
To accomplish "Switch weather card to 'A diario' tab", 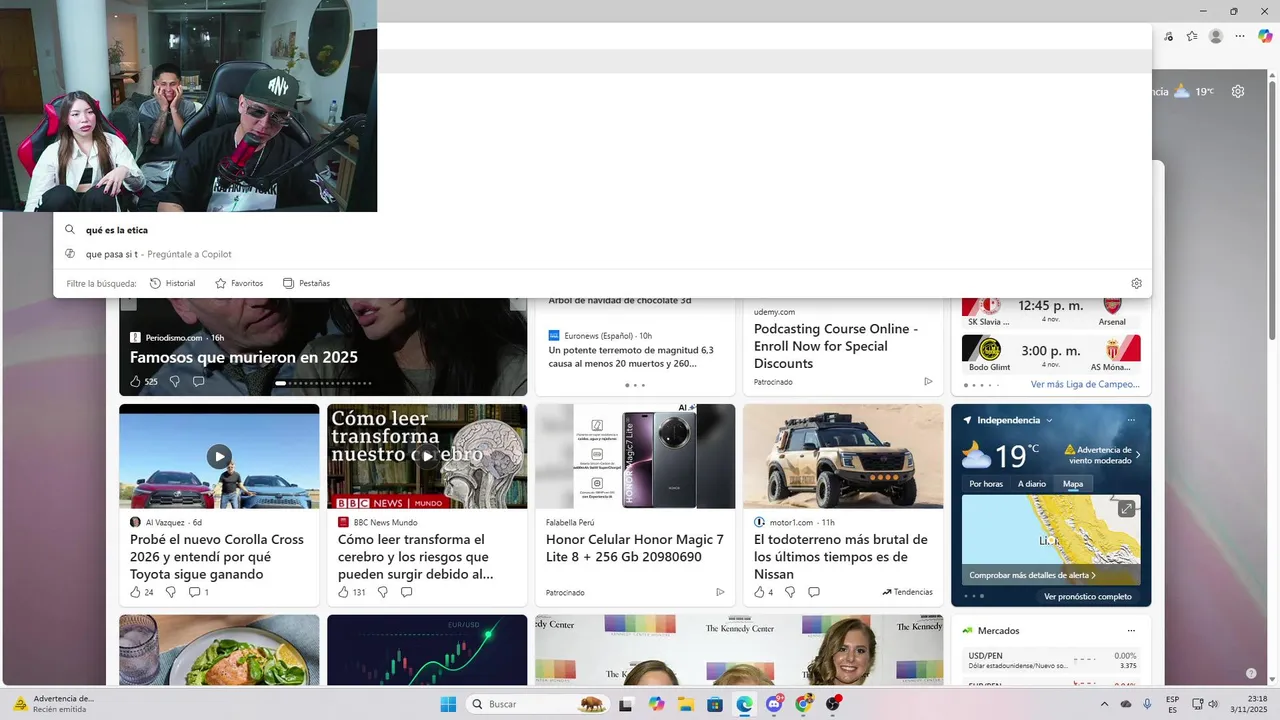I will pos(1032,484).
